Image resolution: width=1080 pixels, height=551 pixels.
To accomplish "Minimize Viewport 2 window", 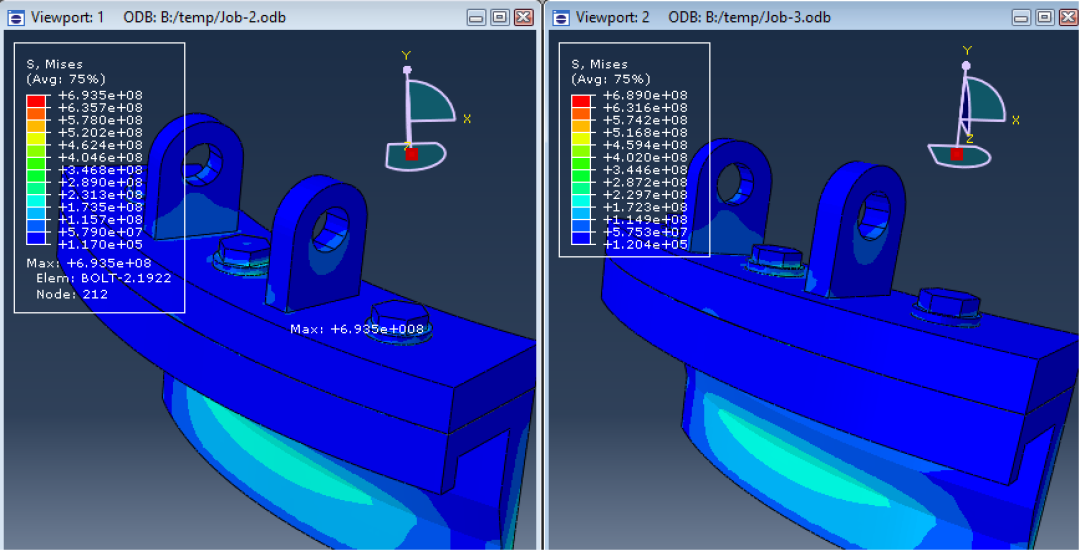I will pos(1021,17).
